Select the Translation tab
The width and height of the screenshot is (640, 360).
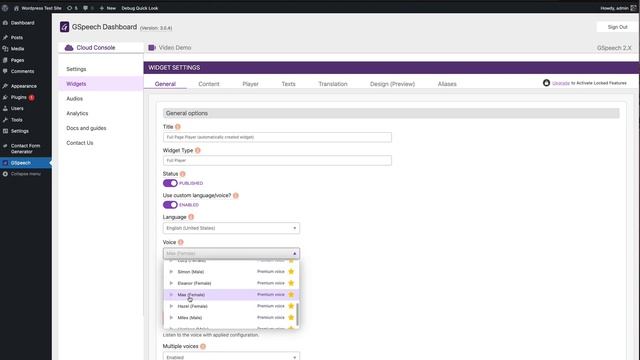click(333, 84)
